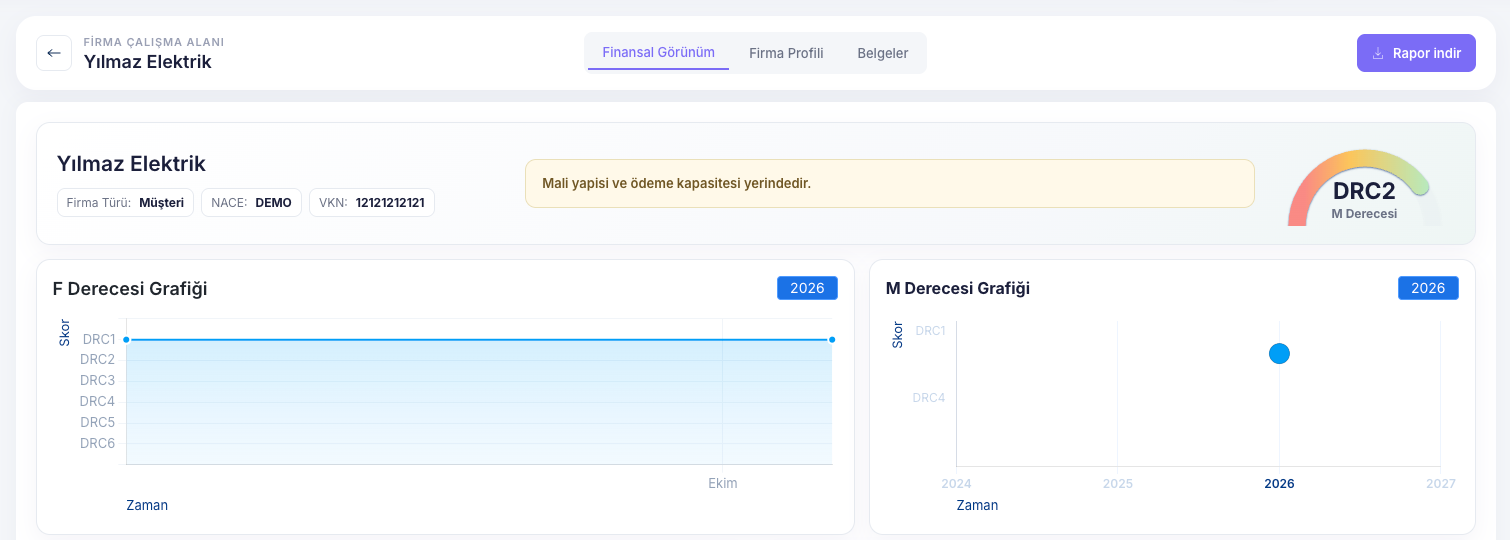The image size is (1510, 540).
Task: Click the DRC6 label on F Derecesi chart
Action: [98, 443]
